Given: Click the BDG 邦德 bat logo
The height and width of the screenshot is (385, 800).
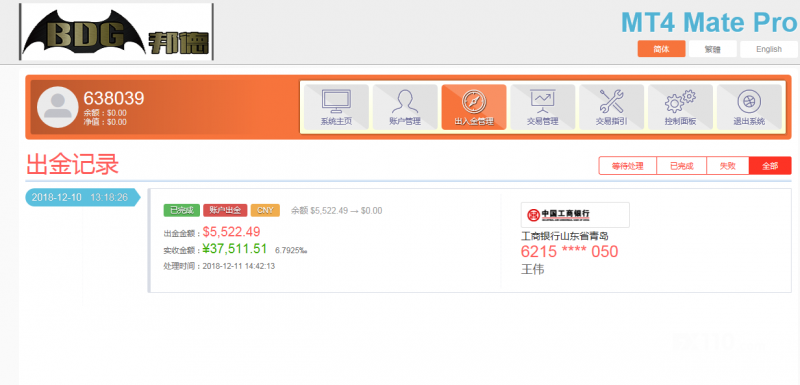Looking at the screenshot, I should [116, 32].
